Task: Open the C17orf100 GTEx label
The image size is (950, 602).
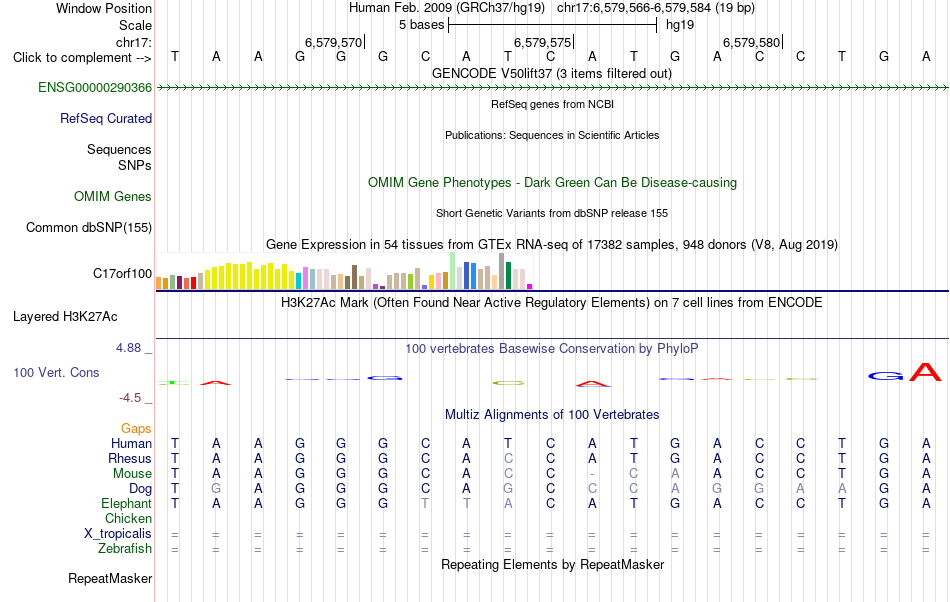Action: pos(122,273)
